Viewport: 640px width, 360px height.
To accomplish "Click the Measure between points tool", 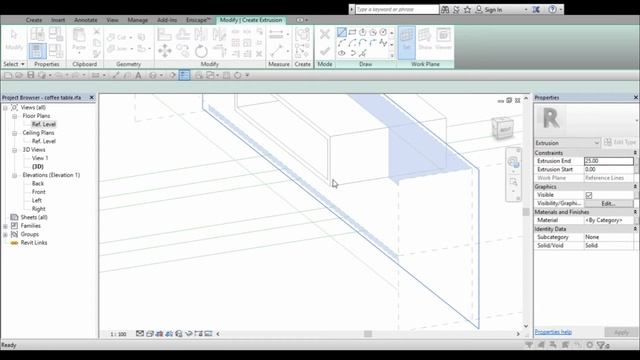I will (x=276, y=51).
